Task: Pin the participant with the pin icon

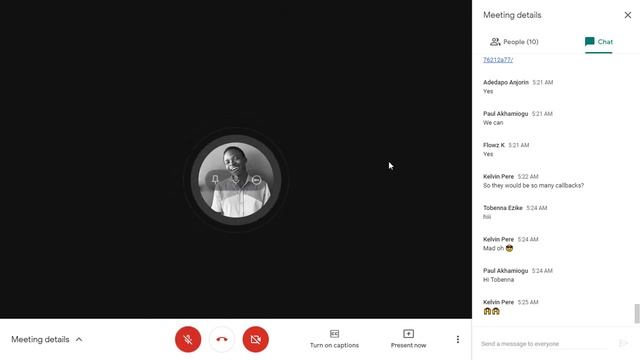Action: tap(216, 179)
